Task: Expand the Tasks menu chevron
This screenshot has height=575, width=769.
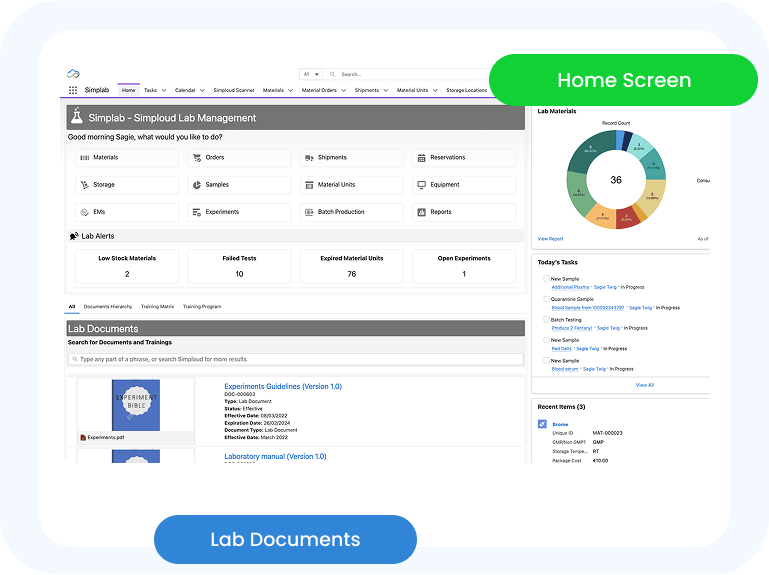Action: coord(163,90)
